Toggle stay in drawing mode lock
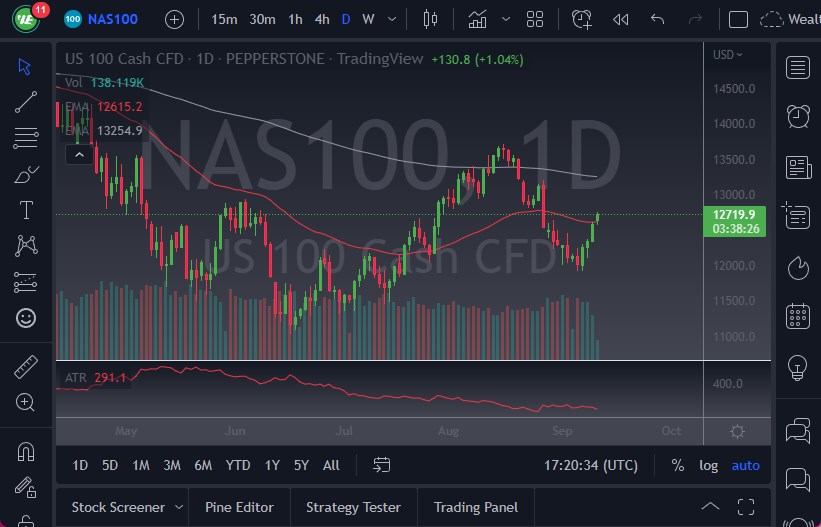 [26, 487]
